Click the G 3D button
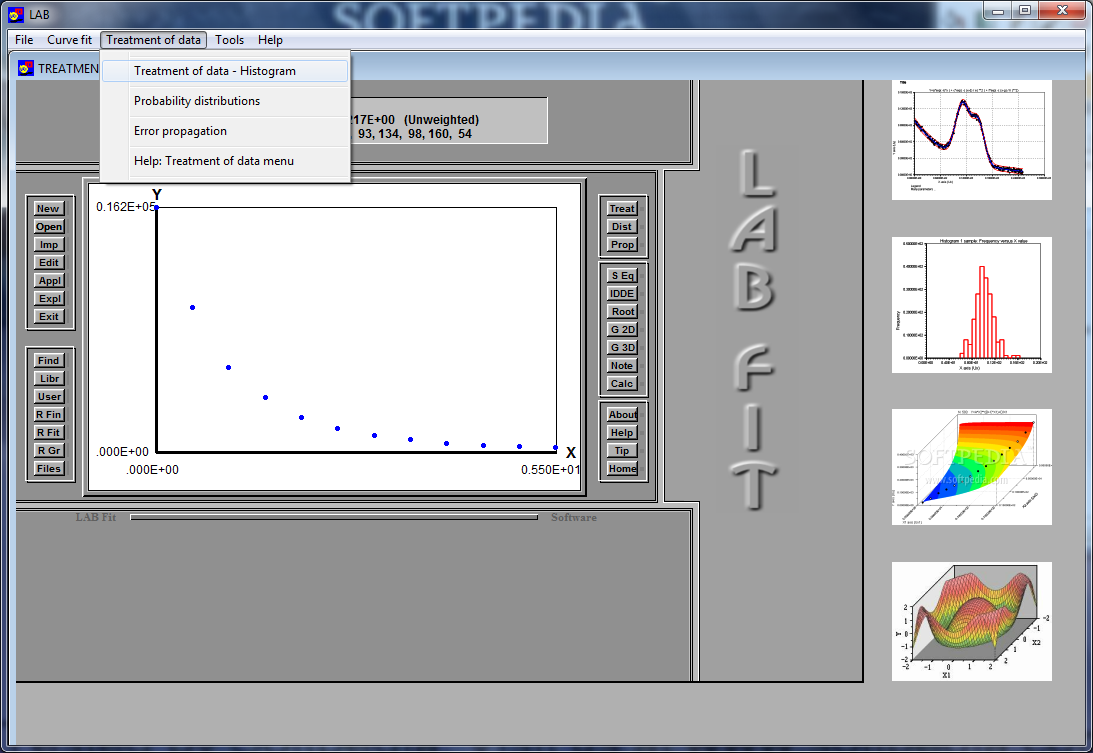Viewport: 1093px width, 753px height. tap(622, 348)
